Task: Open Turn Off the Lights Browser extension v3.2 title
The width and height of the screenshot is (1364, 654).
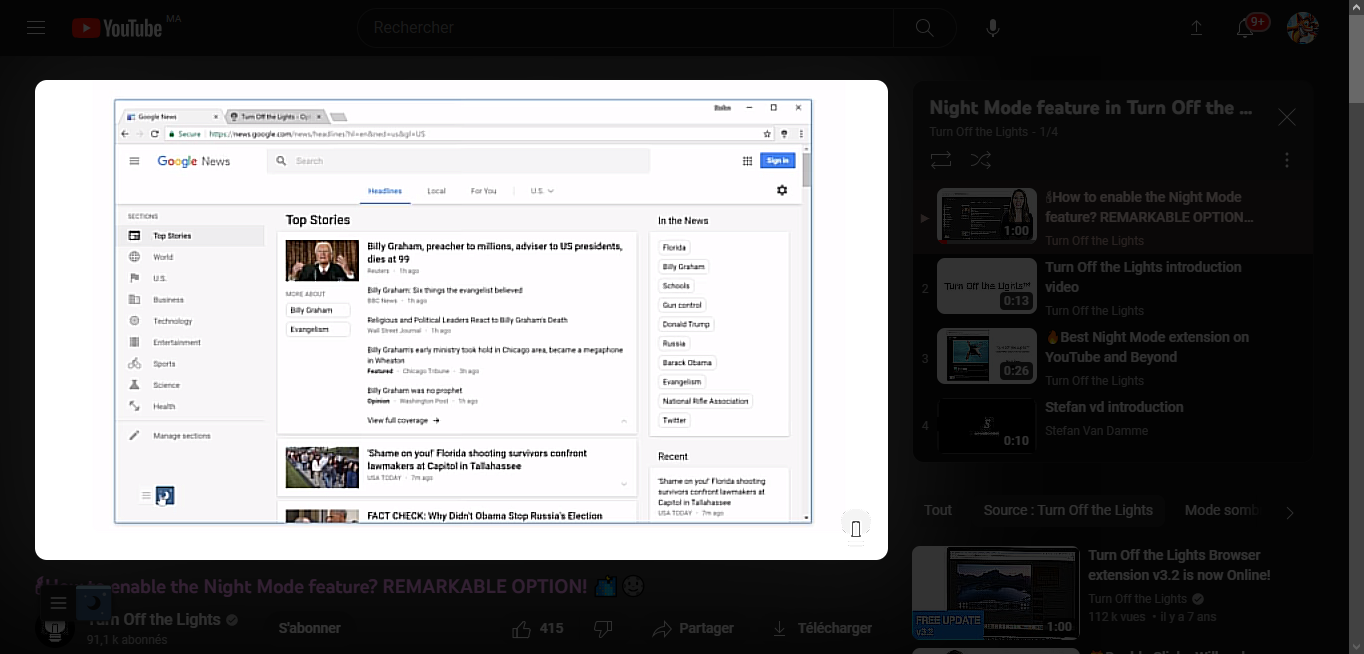Action: pyautogui.click(x=1179, y=565)
